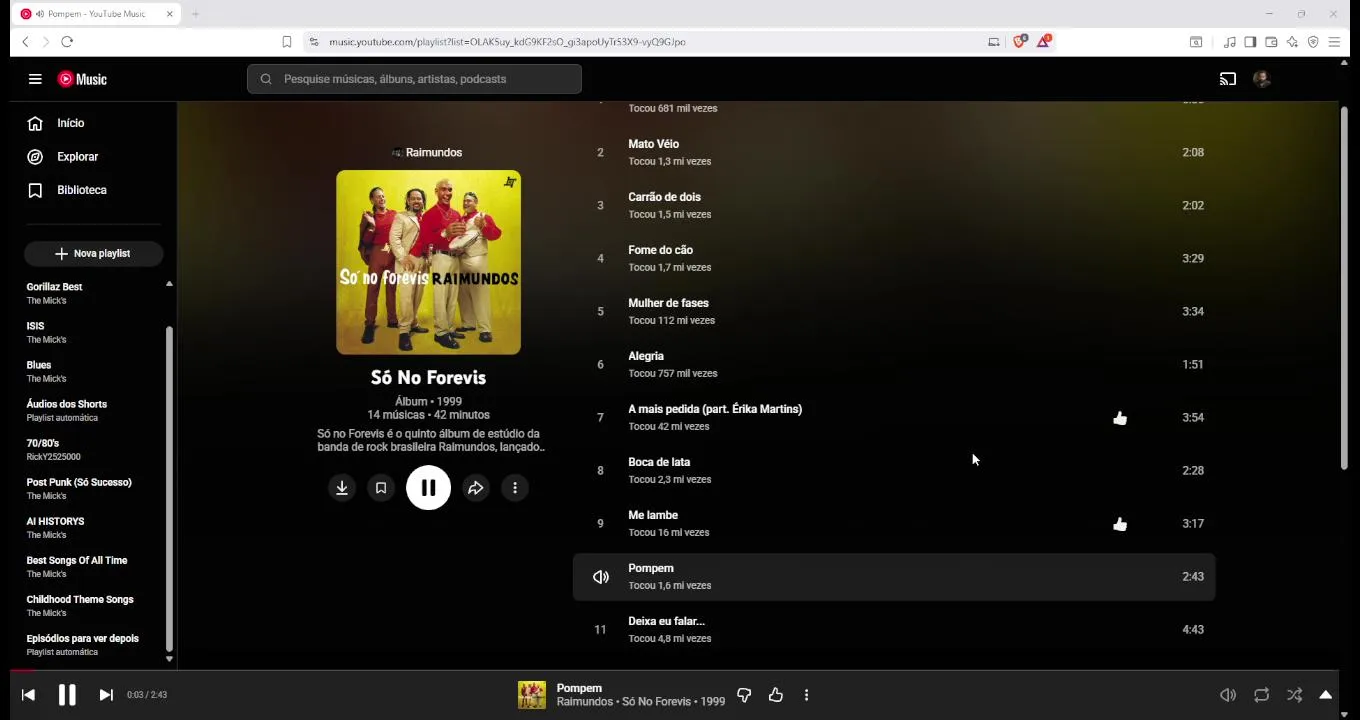1360x720 pixels.
Task: Share the album
Action: tap(476, 488)
